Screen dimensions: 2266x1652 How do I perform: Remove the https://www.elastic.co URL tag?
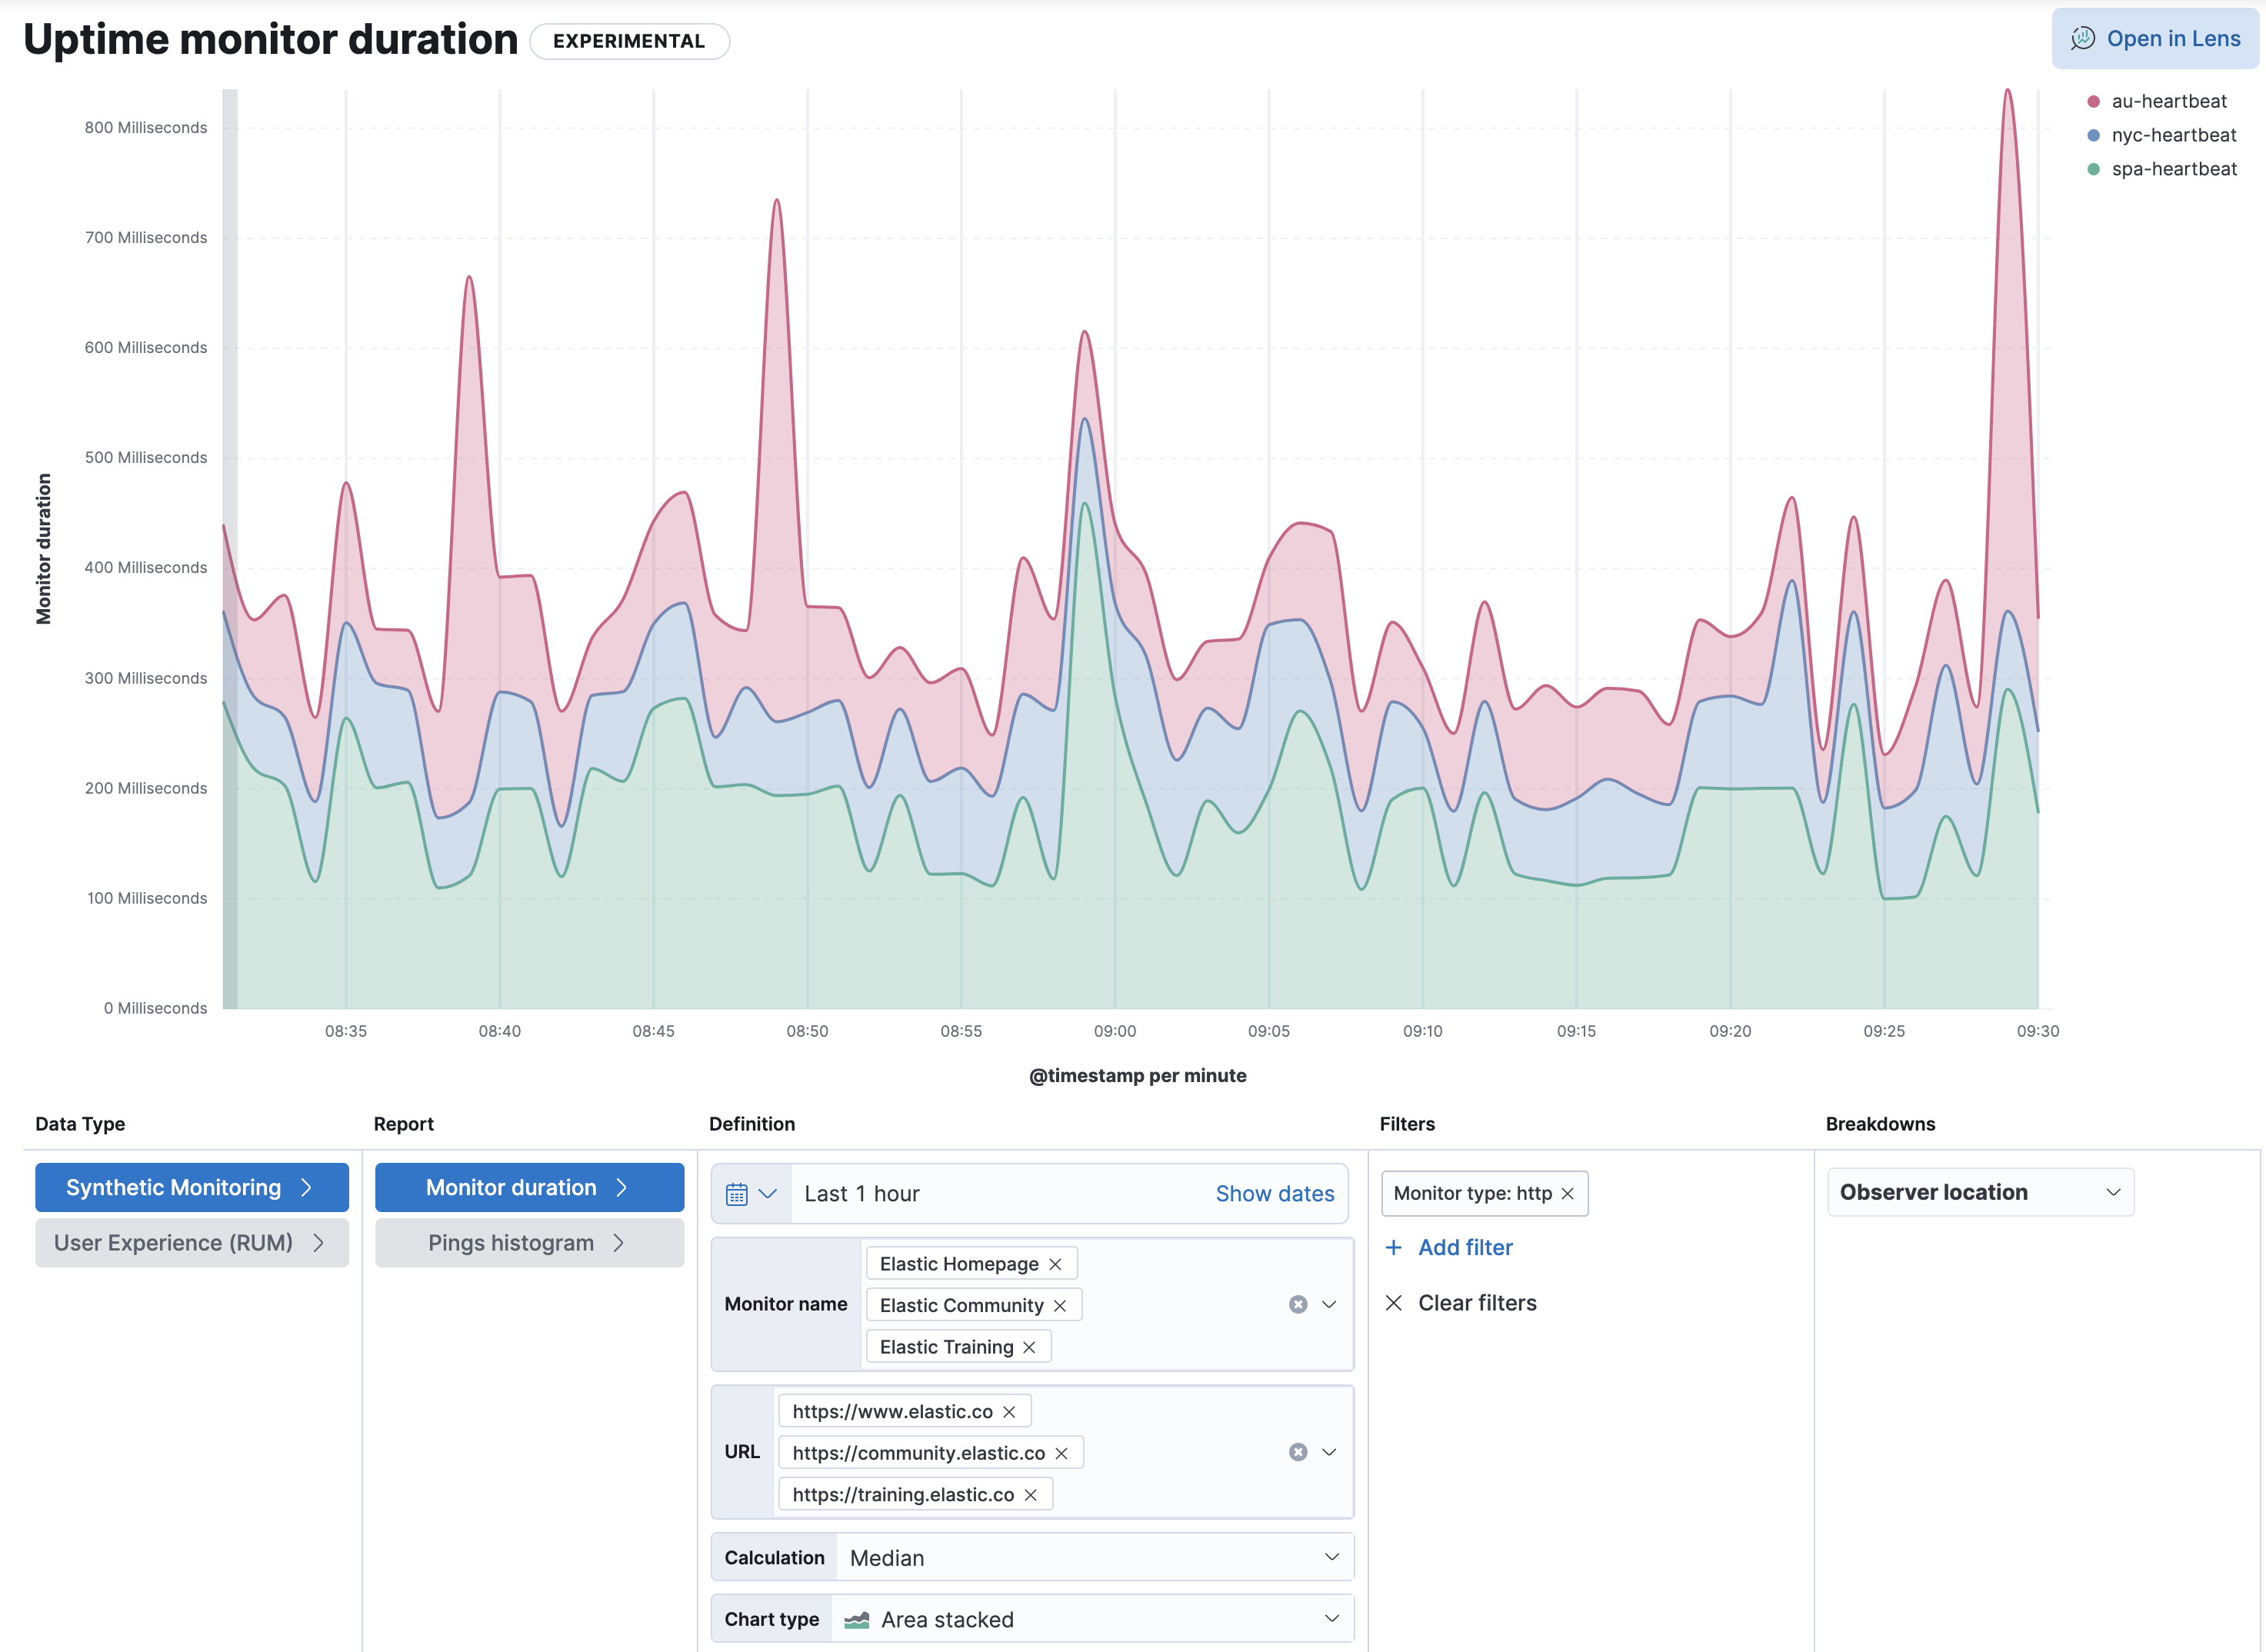[1009, 1411]
